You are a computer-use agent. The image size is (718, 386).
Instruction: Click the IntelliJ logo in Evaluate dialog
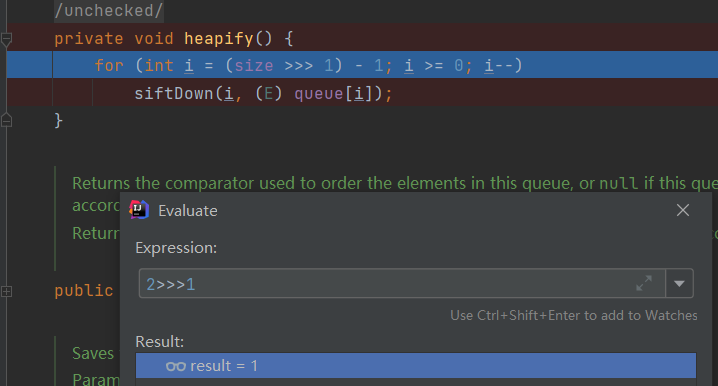tap(139, 210)
